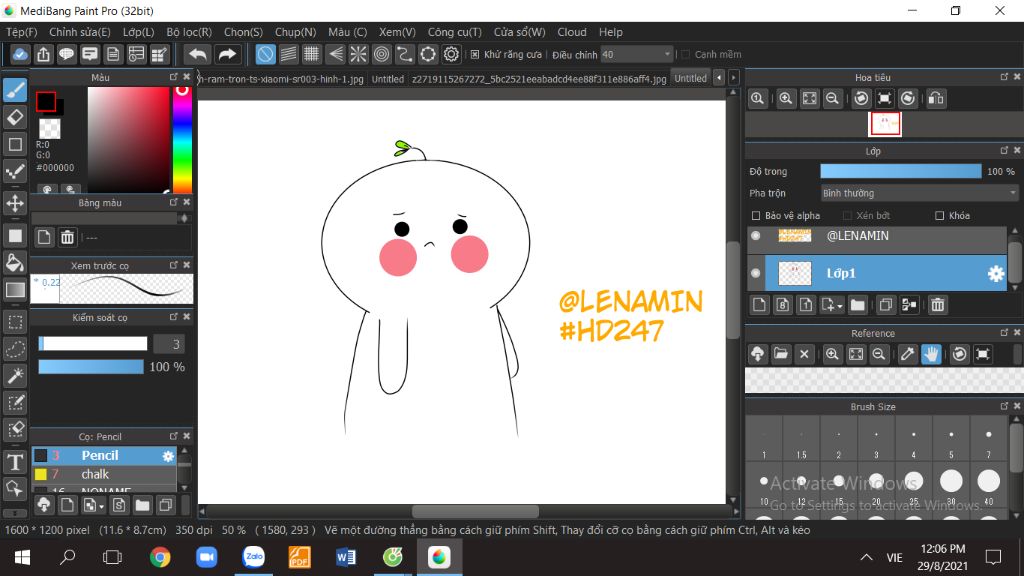Select the Eraser tool
Viewport: 1024px width, 576px height.
click(15, 118)
